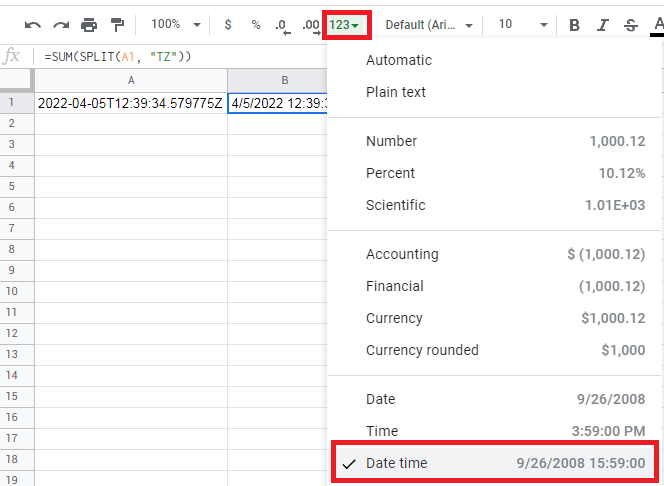Select row 2 header

(17, 124)
